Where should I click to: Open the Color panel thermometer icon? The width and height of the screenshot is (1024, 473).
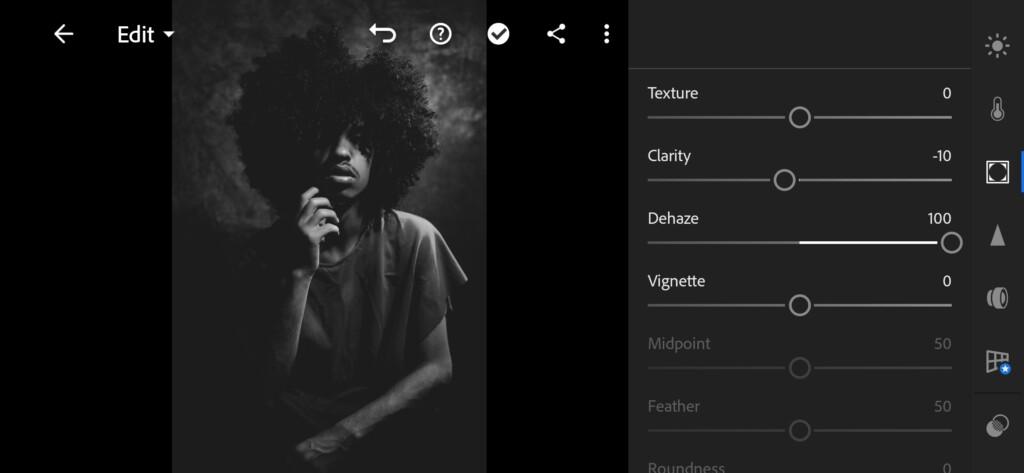(997, 108)
